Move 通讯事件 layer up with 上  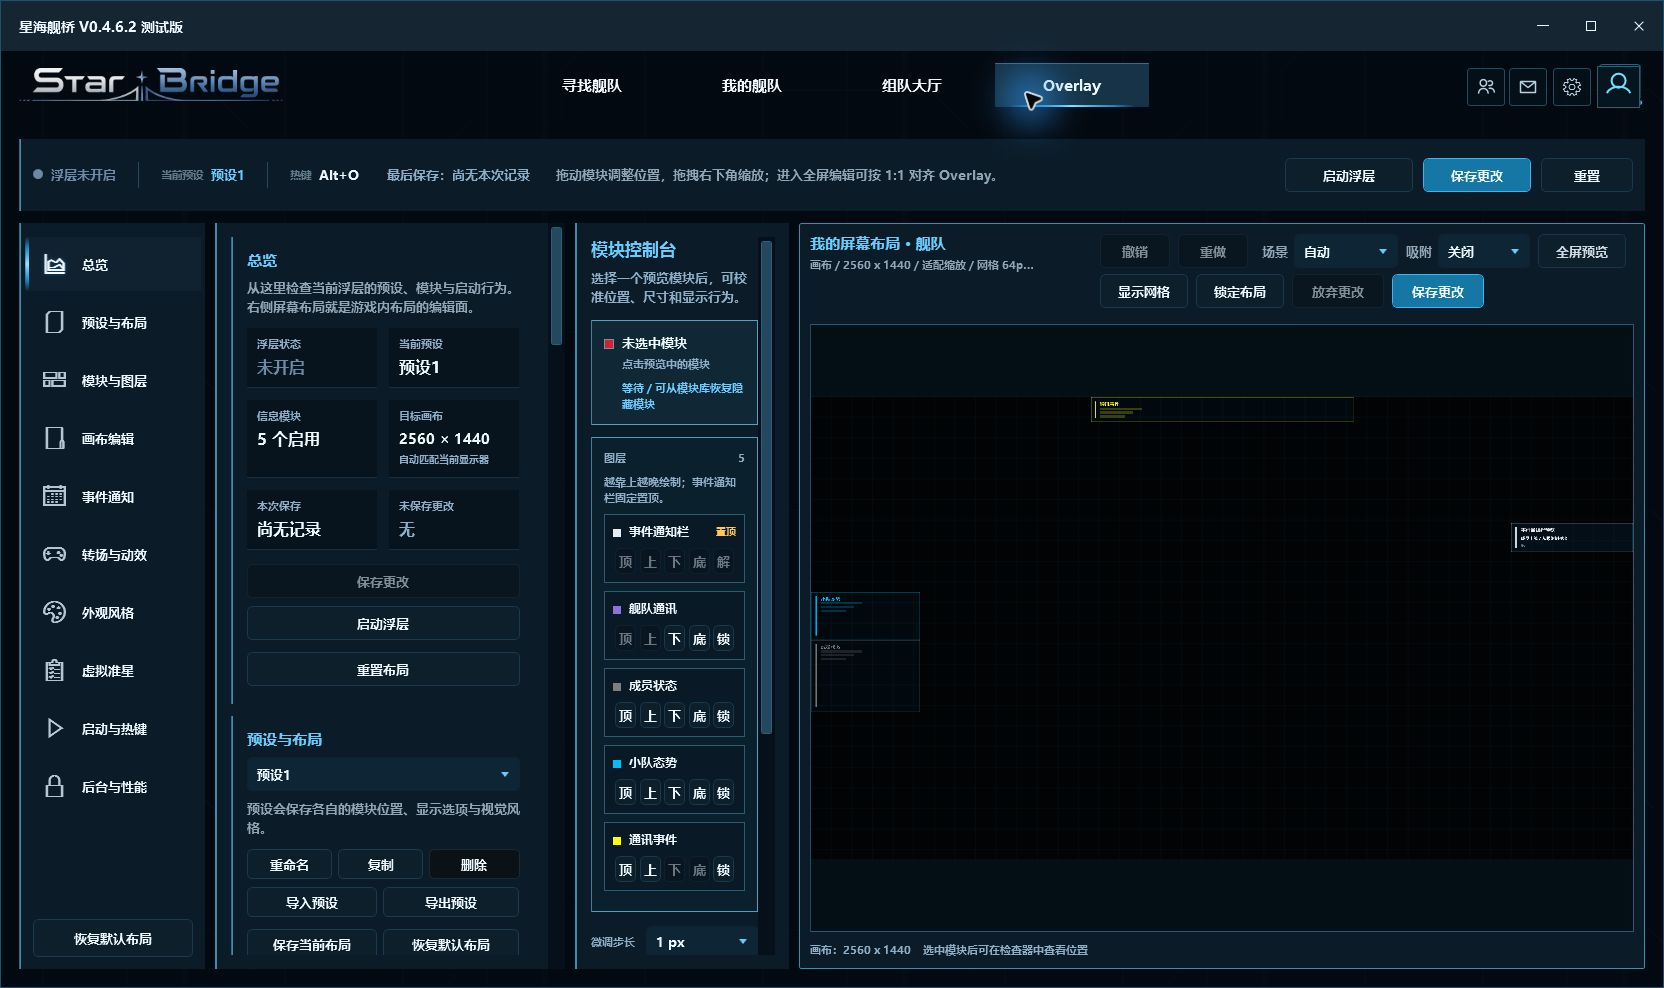pyautogui.click(x=650, y=870)
